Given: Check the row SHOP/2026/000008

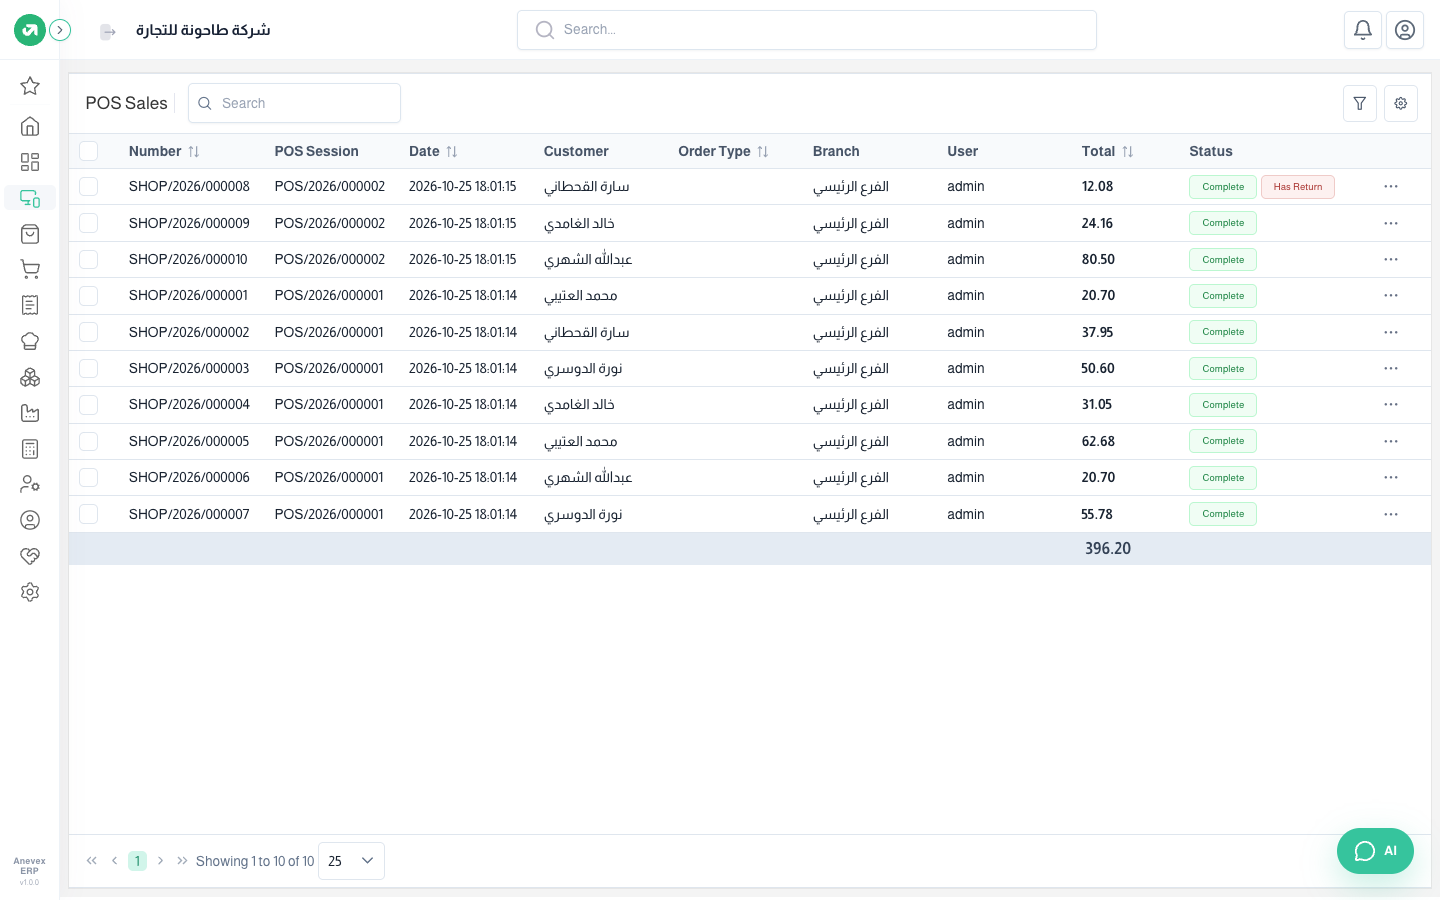Looking at the screenshot, I should point(89,187).
